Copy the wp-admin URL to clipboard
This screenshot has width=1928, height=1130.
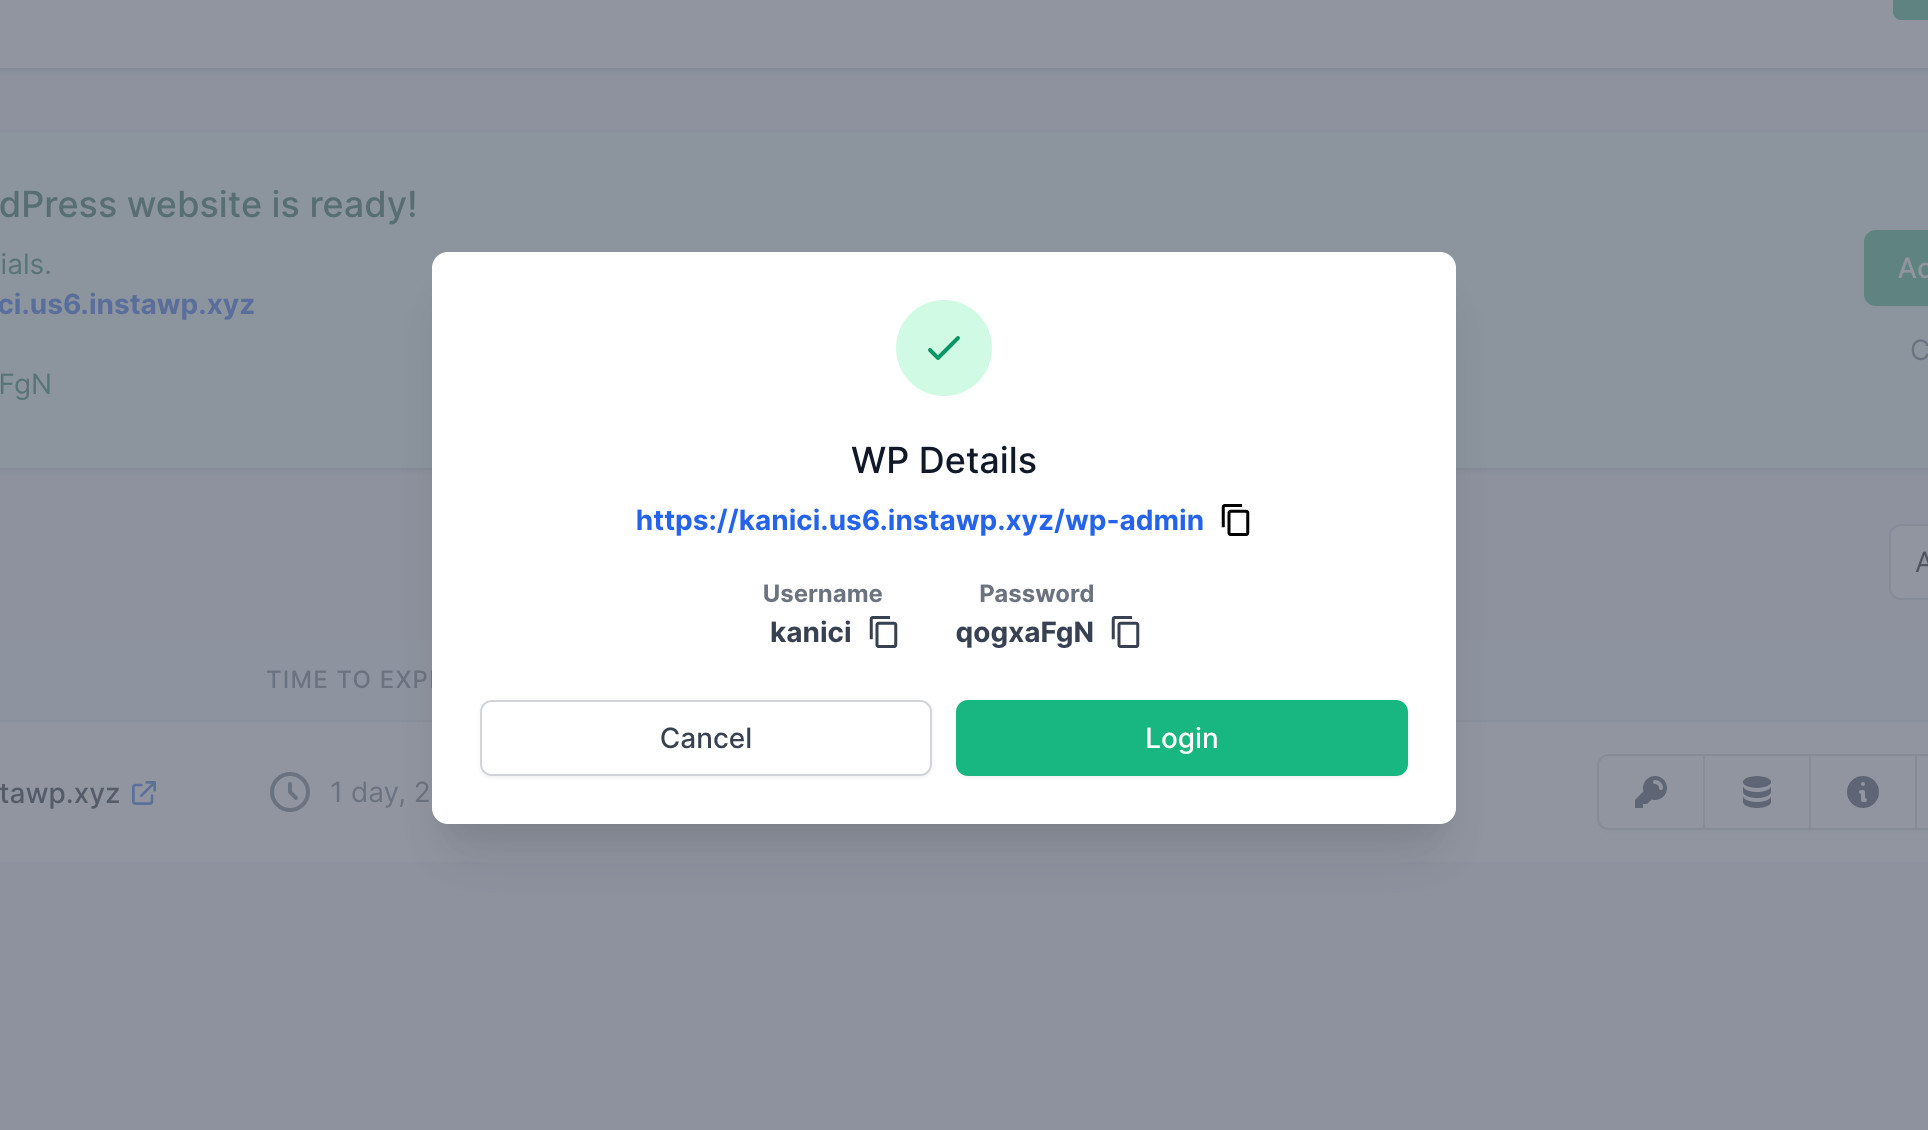pyautogui.click(x=1236, y=520)
